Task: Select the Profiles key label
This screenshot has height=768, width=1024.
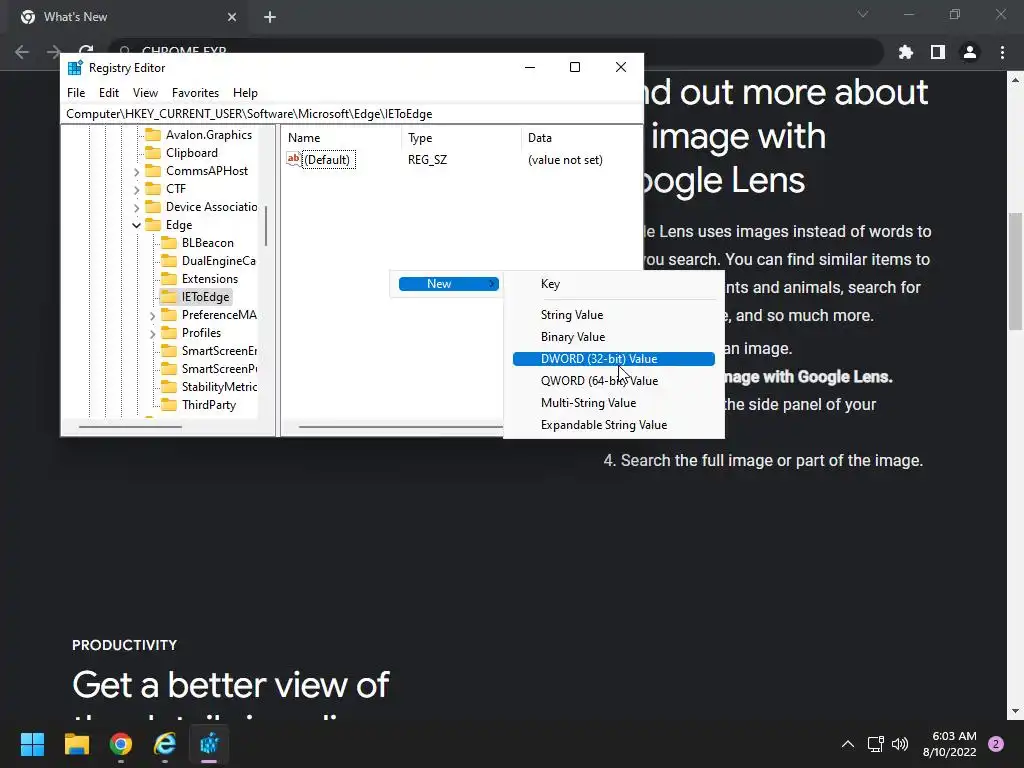Action: click(201, 333)
